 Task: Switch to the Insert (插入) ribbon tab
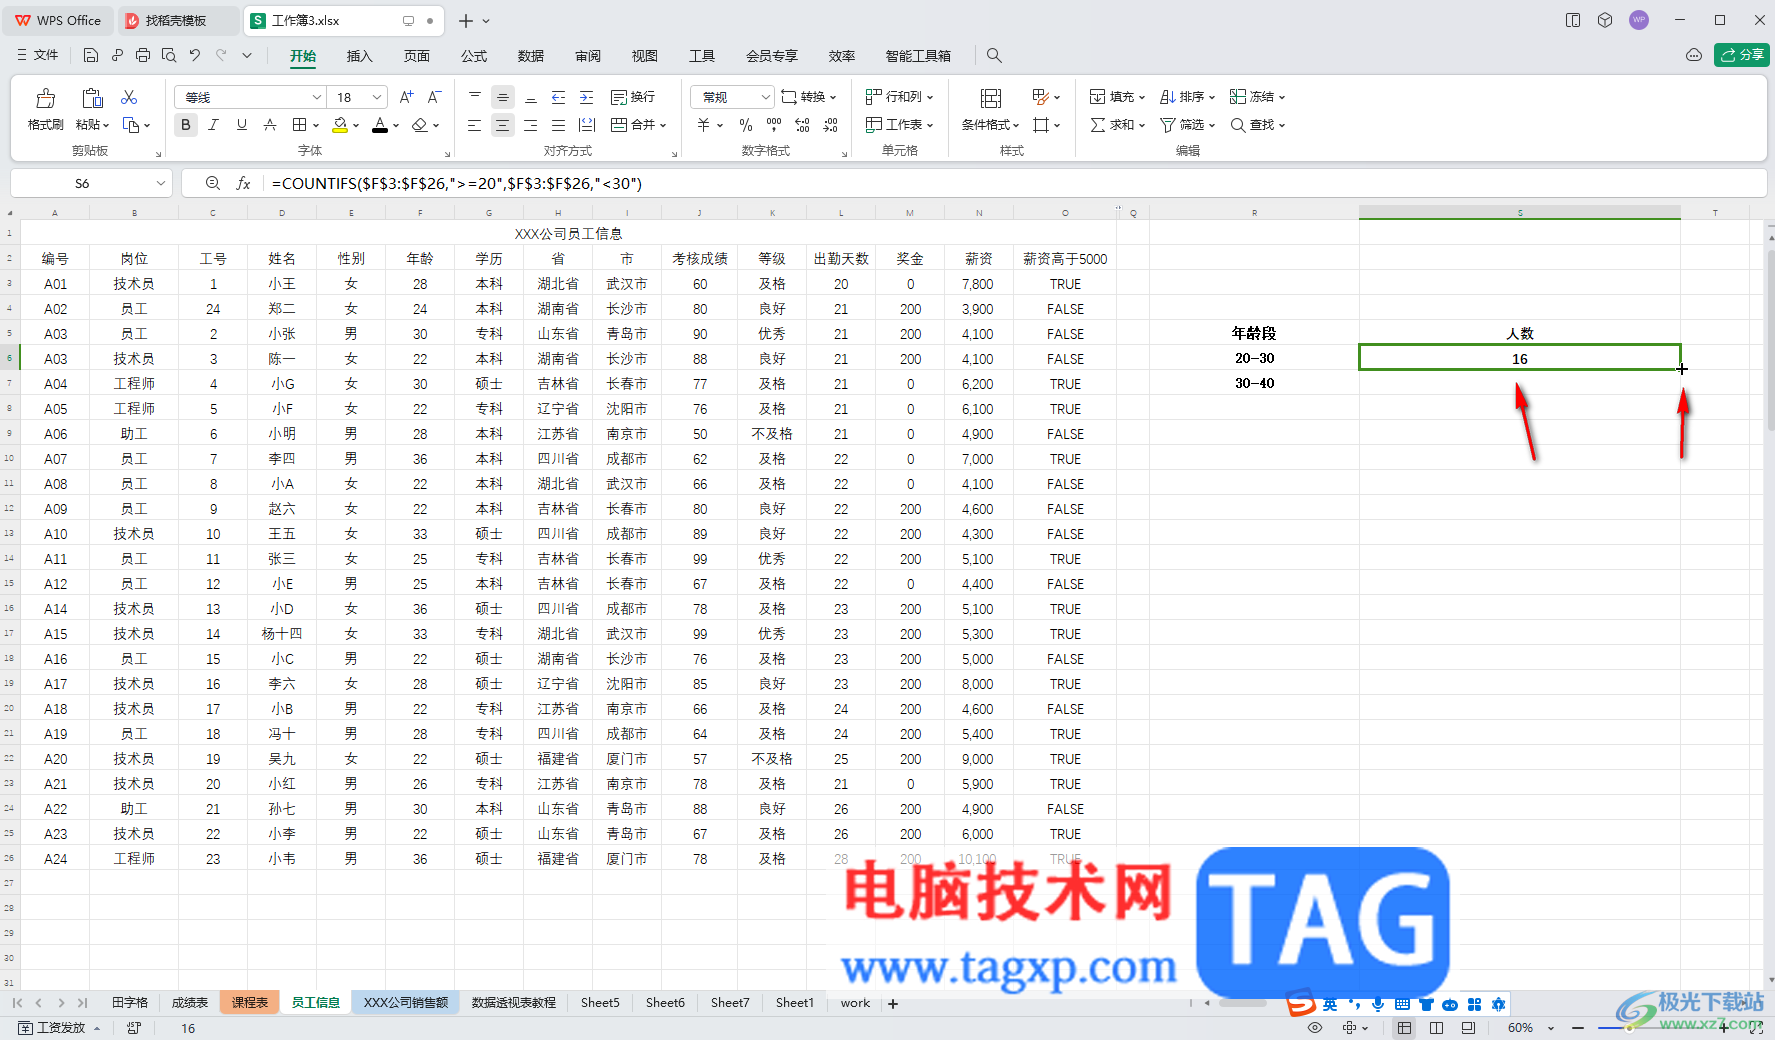pyautogui.click(x=359, y=56)
